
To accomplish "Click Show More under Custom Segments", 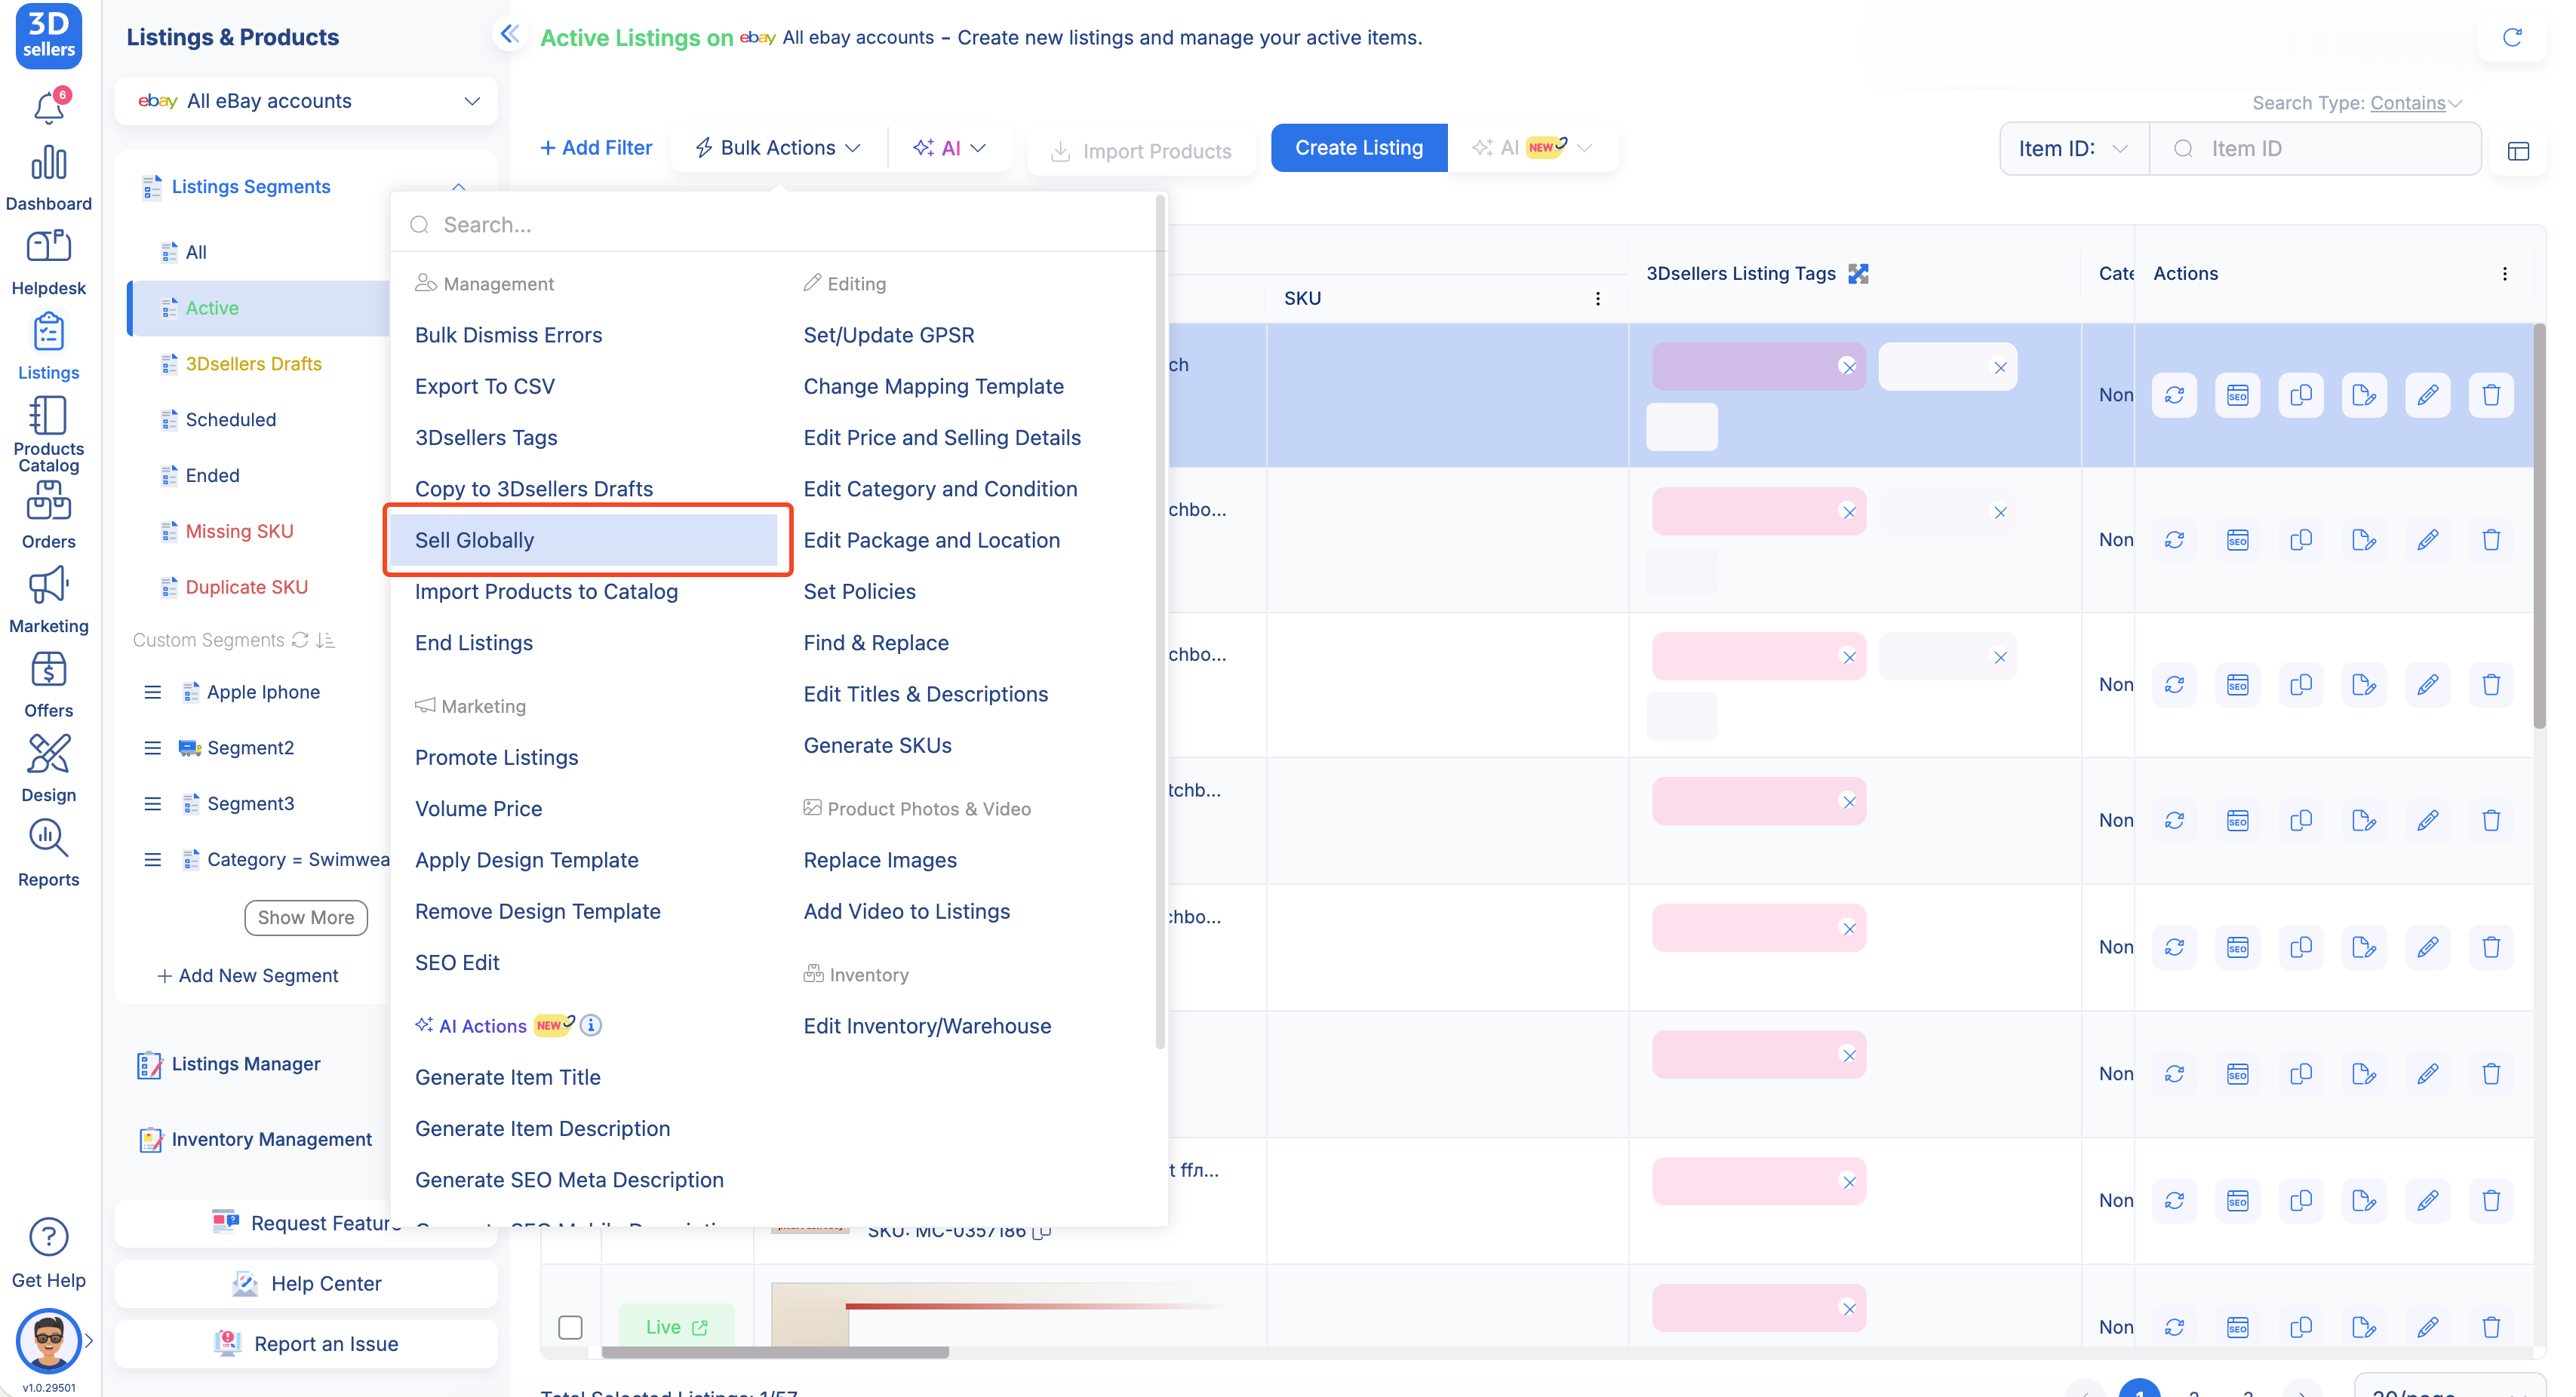I will point(306,917).
